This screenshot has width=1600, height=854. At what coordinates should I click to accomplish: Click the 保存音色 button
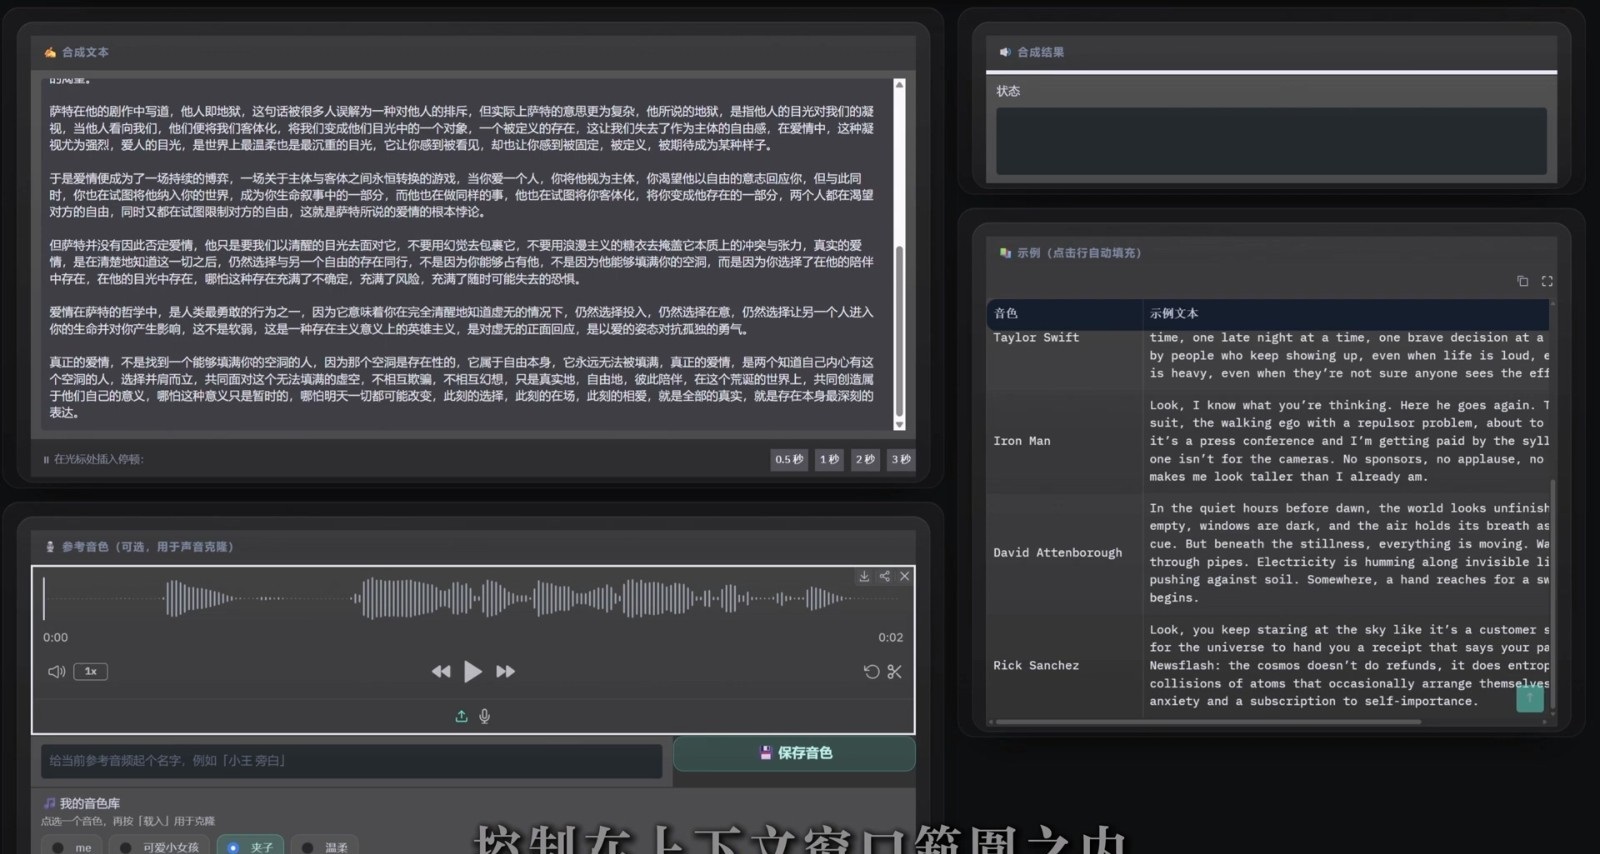pyautogui.click(x=794, y=753)
